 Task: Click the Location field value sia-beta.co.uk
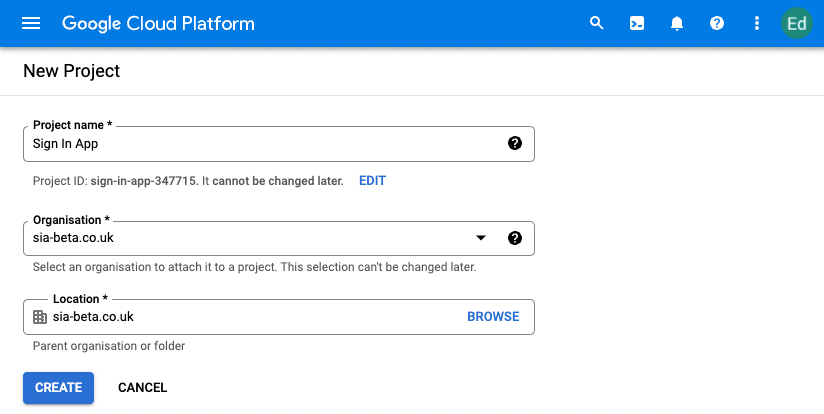click(x=93, y=317)
